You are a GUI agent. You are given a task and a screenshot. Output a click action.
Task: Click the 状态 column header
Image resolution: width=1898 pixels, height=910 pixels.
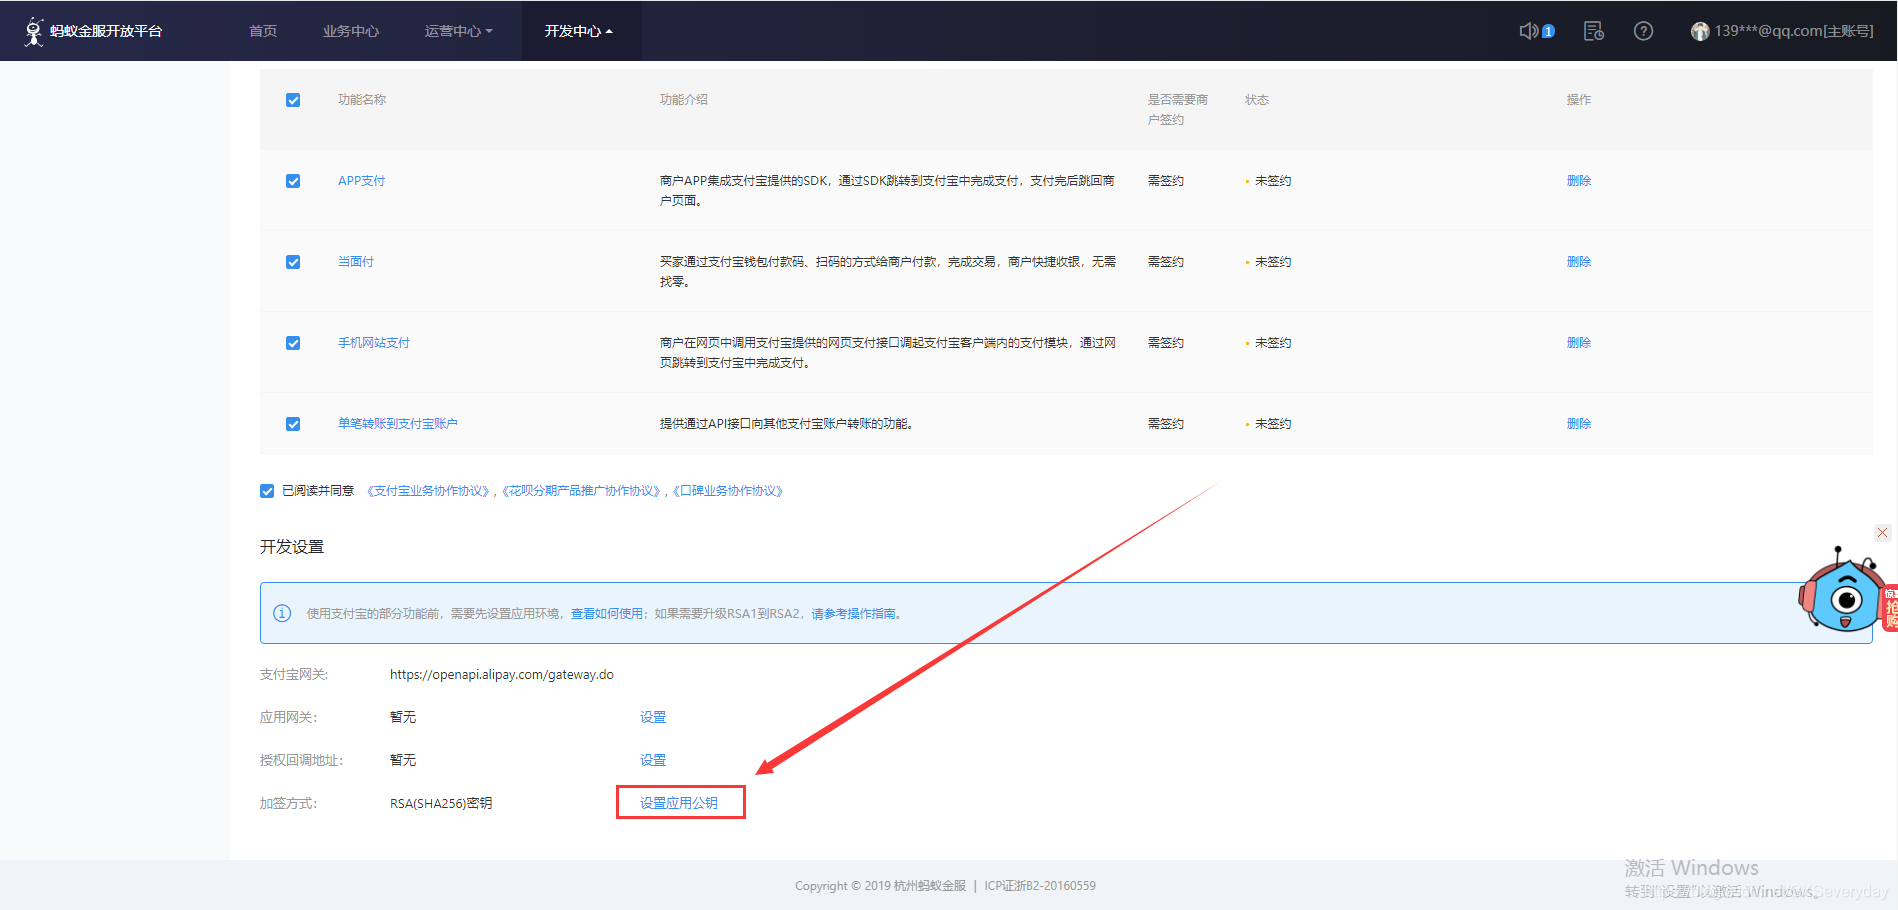[x=1257, y=100]
